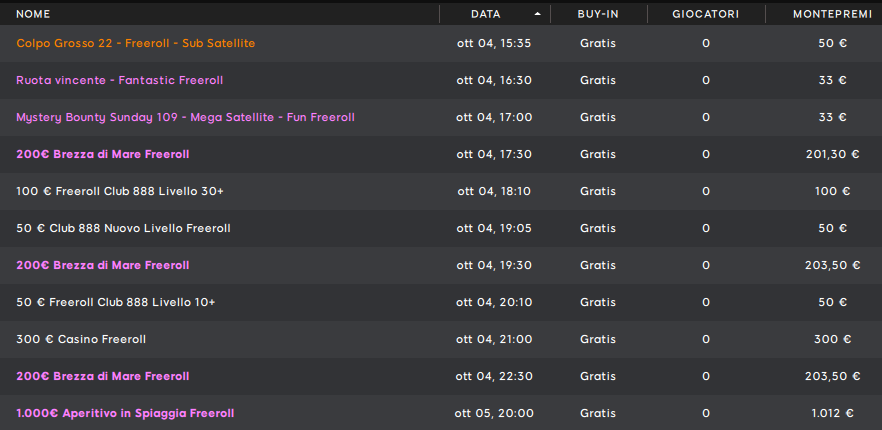Click the ott 04, 15:35 date cell
Viewport: 882px width, 430px height.
494,43
